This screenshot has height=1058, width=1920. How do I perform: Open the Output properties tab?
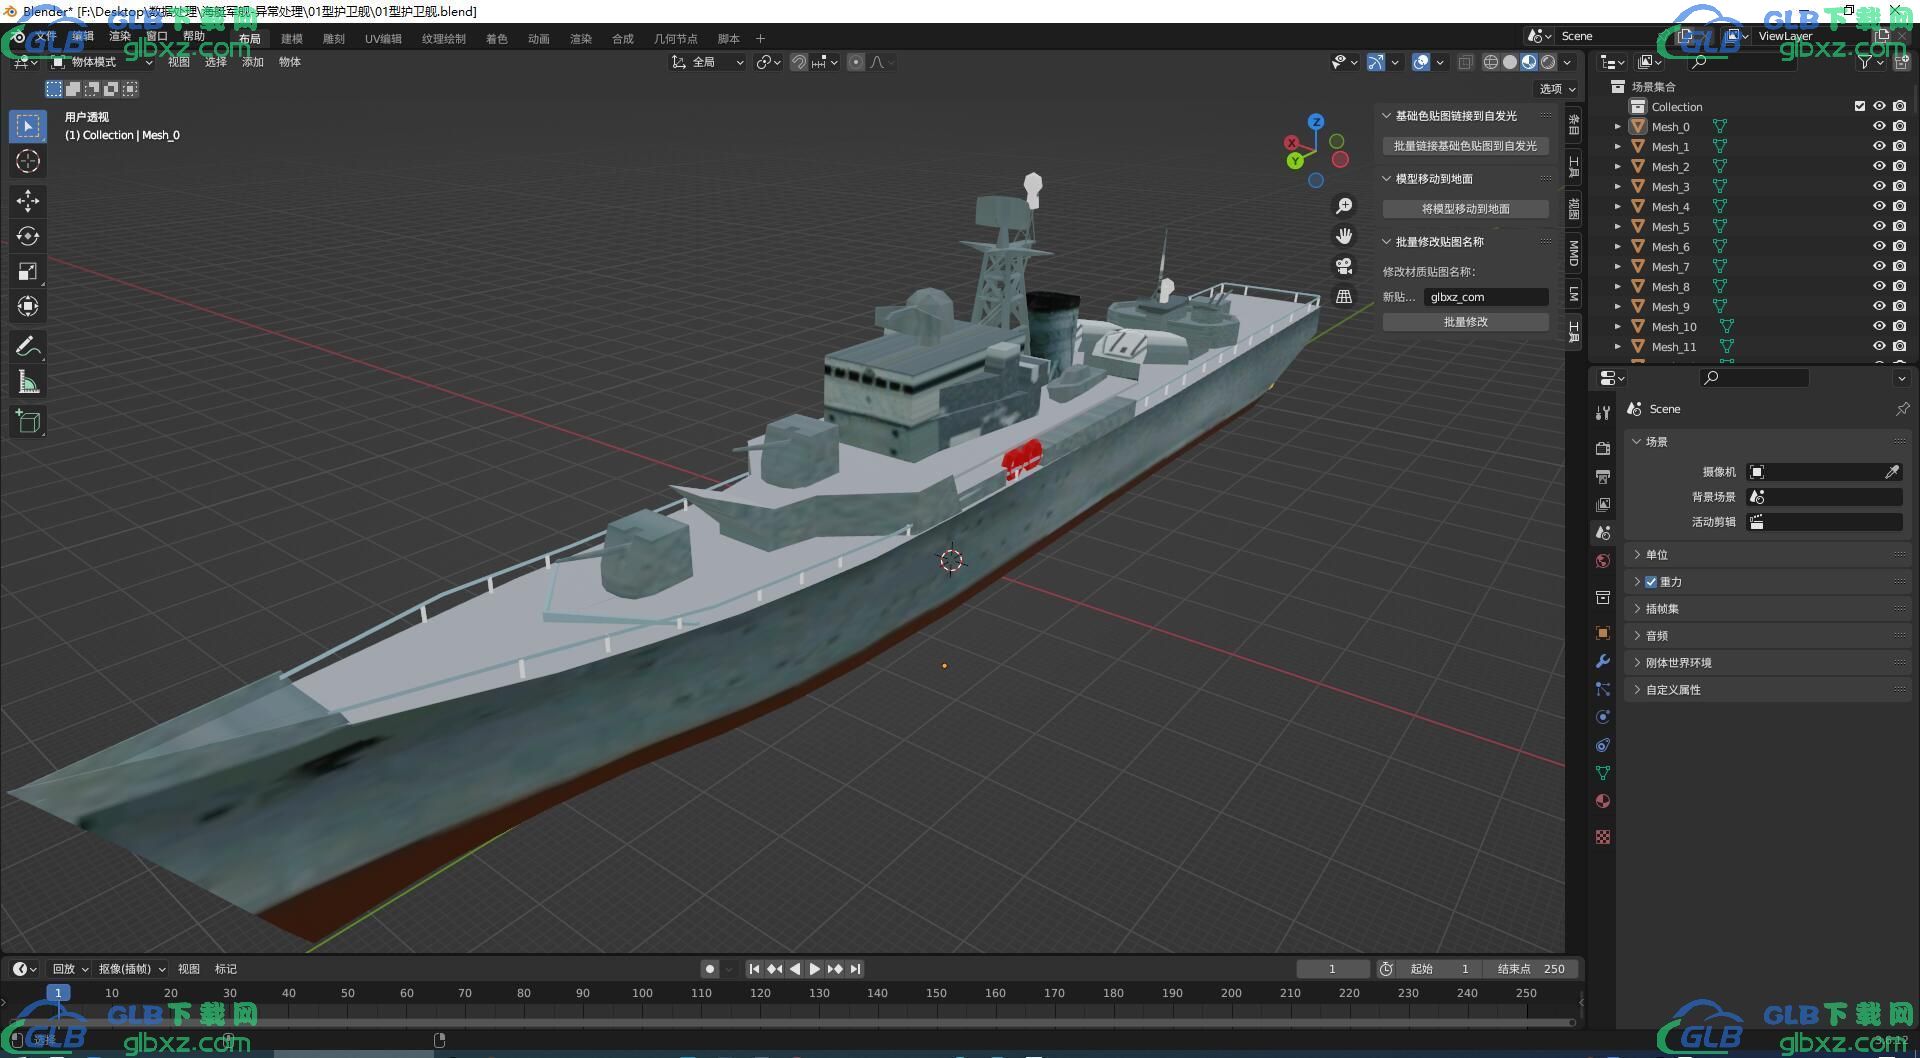click(1603, 476)
